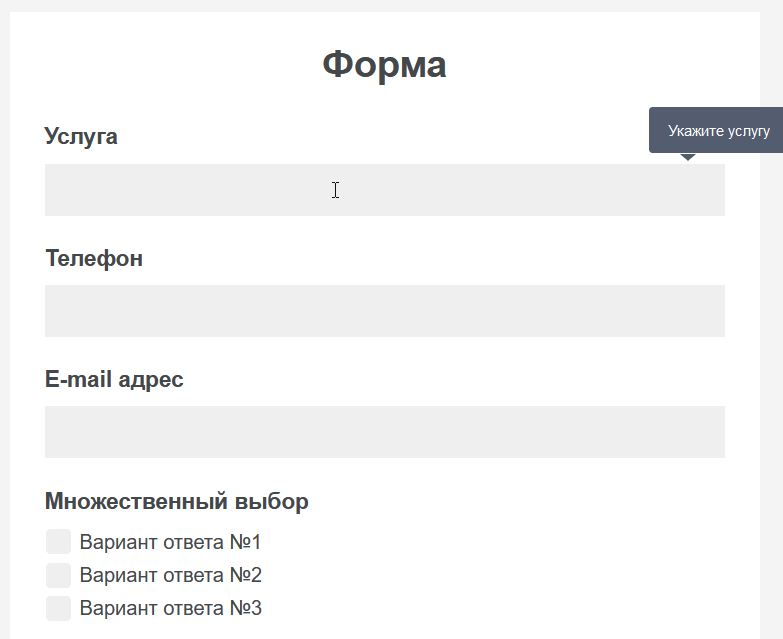Enable the Вариант ответа №3 checkbox
Screen dimensions: 783x639
[58, 608]
